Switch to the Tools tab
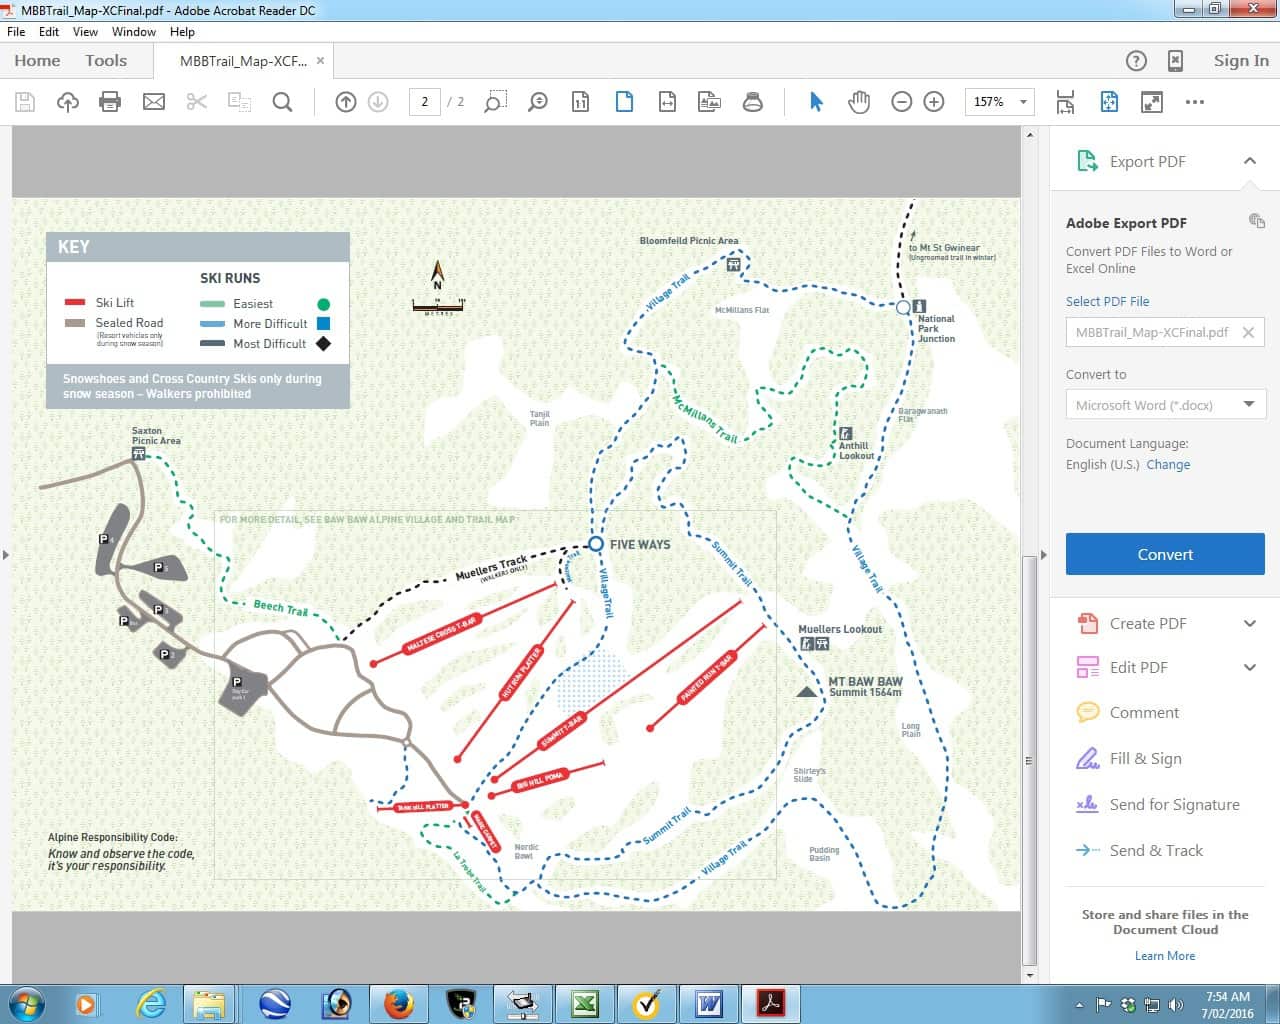The height and width of the screenshot is (1024, 1280). pos(106,60)
